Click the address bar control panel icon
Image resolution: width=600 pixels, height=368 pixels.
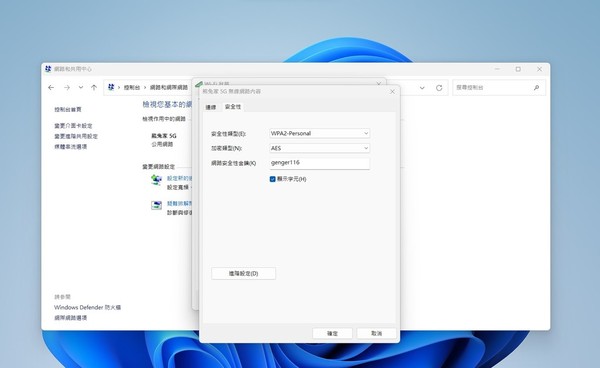tap(111, 87)
